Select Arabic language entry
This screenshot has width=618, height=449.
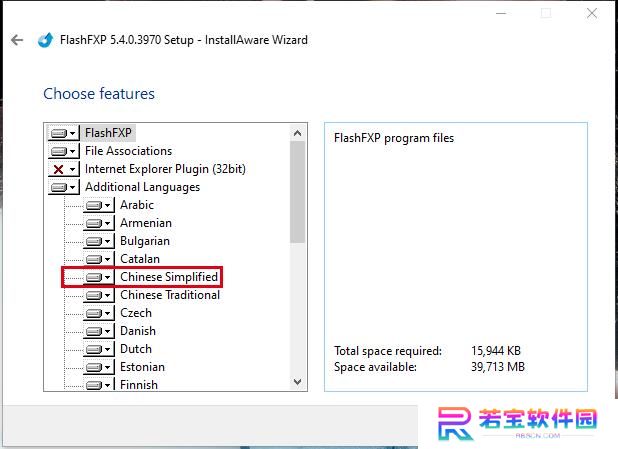click(x=137, y=205)
